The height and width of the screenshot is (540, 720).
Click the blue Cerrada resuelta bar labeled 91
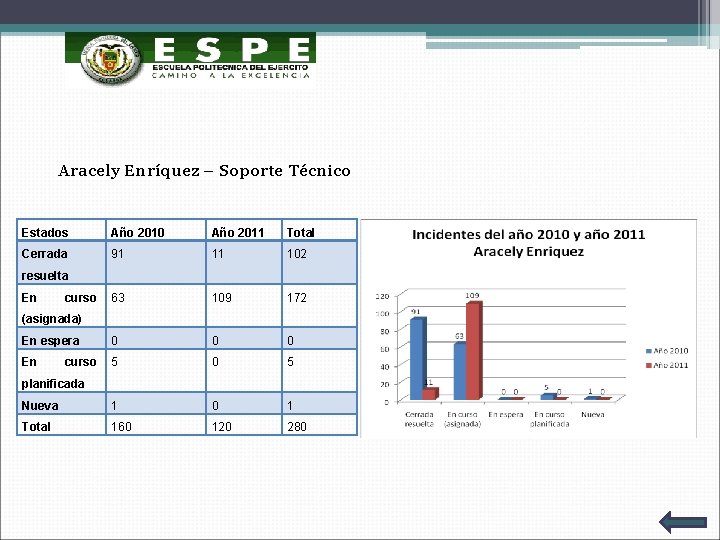pyautogui.click(x=417, y=358)
